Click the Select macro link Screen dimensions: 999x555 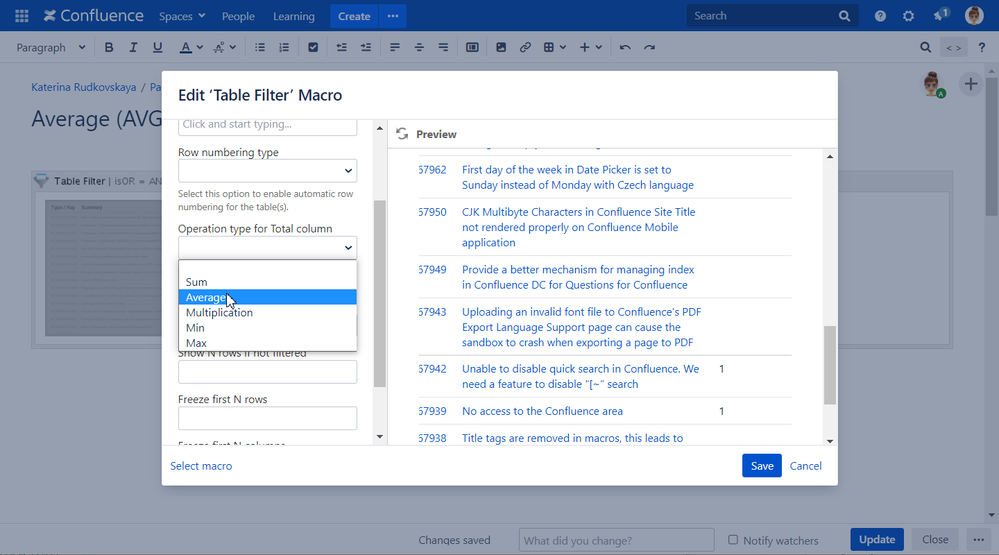pos(201,466)
